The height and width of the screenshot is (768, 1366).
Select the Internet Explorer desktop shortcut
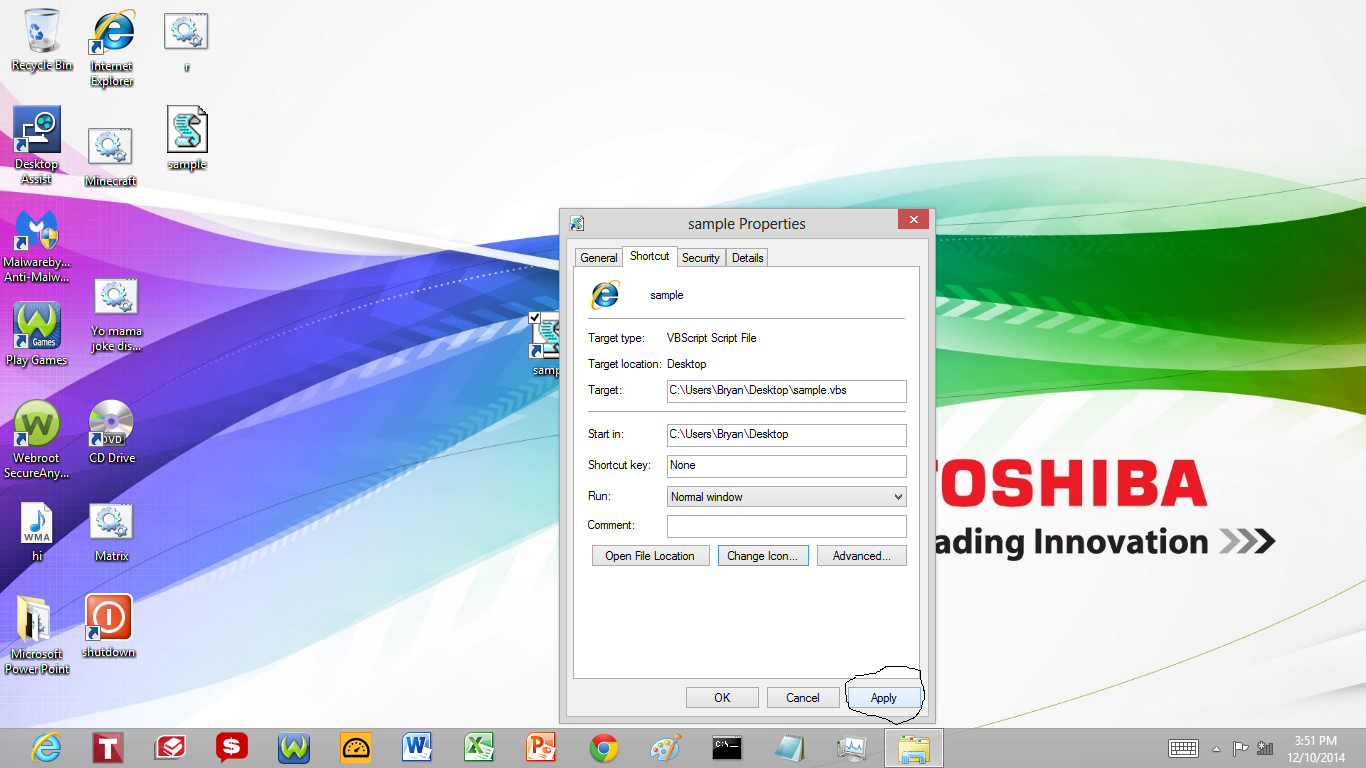click(x=112, y=47)
